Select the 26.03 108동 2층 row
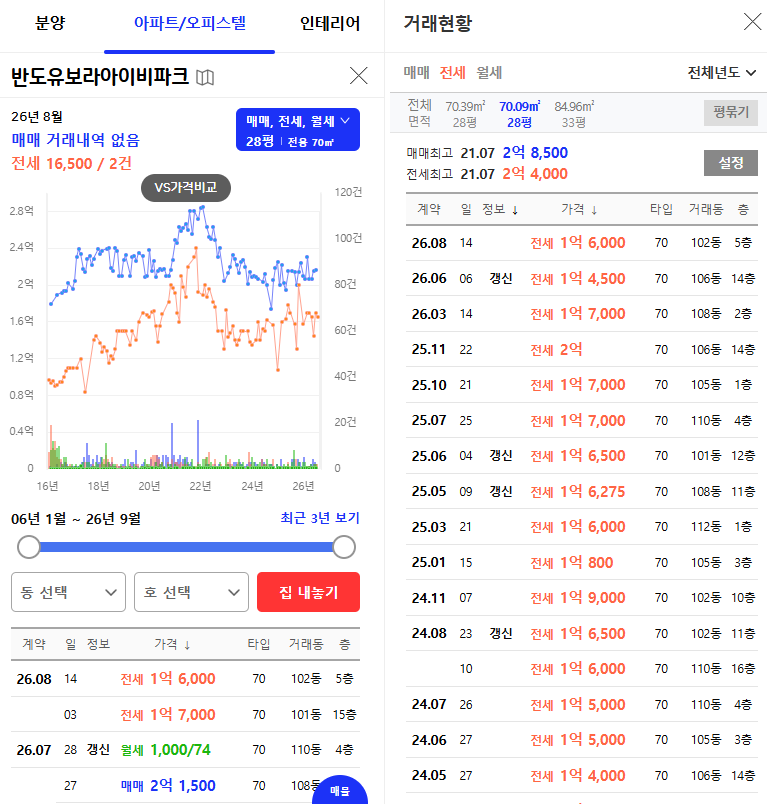Image resolution: width=767 pixels, height=804 pixels. coord(582,314)
